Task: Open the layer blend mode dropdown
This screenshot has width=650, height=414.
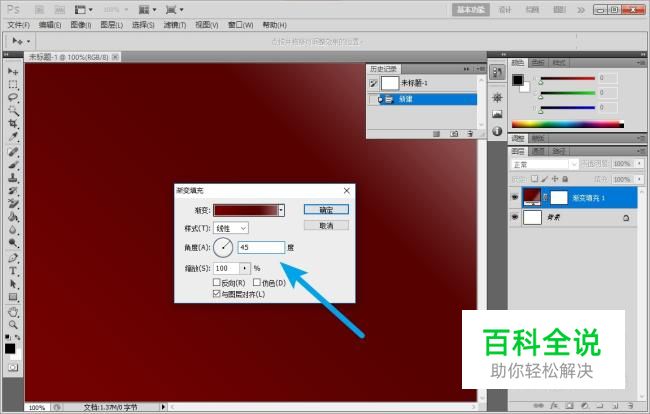Action: click(544, 165)
